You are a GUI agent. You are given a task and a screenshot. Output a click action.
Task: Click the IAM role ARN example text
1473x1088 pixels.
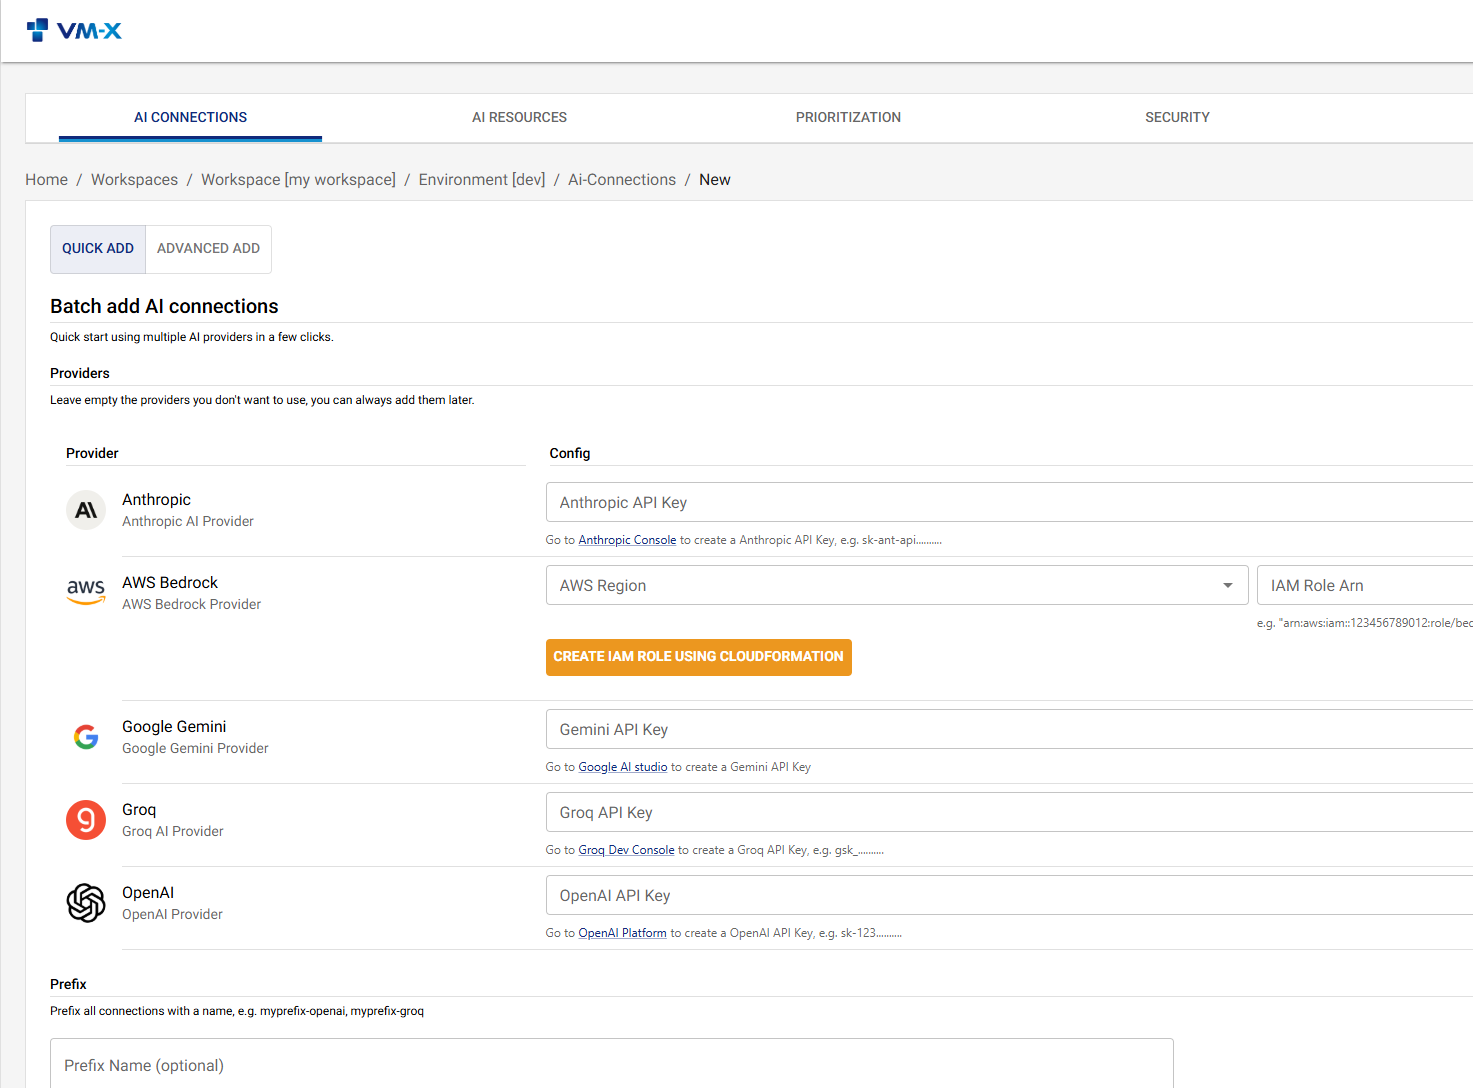click(1365, 623)
